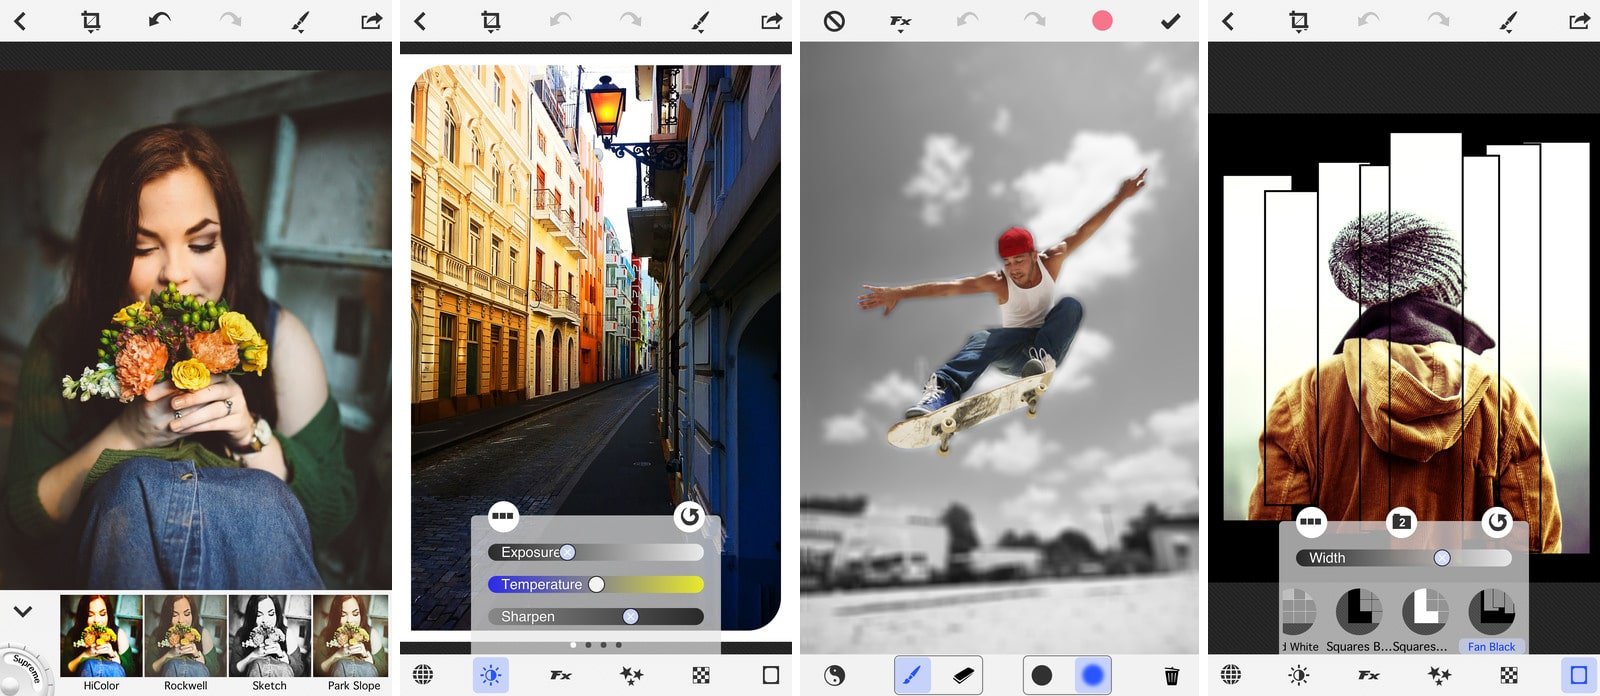Viewport: 1600px width, 696px height.
Task: Open the three-dot options above the Exposure slider
Action: (x=503, y=516)
